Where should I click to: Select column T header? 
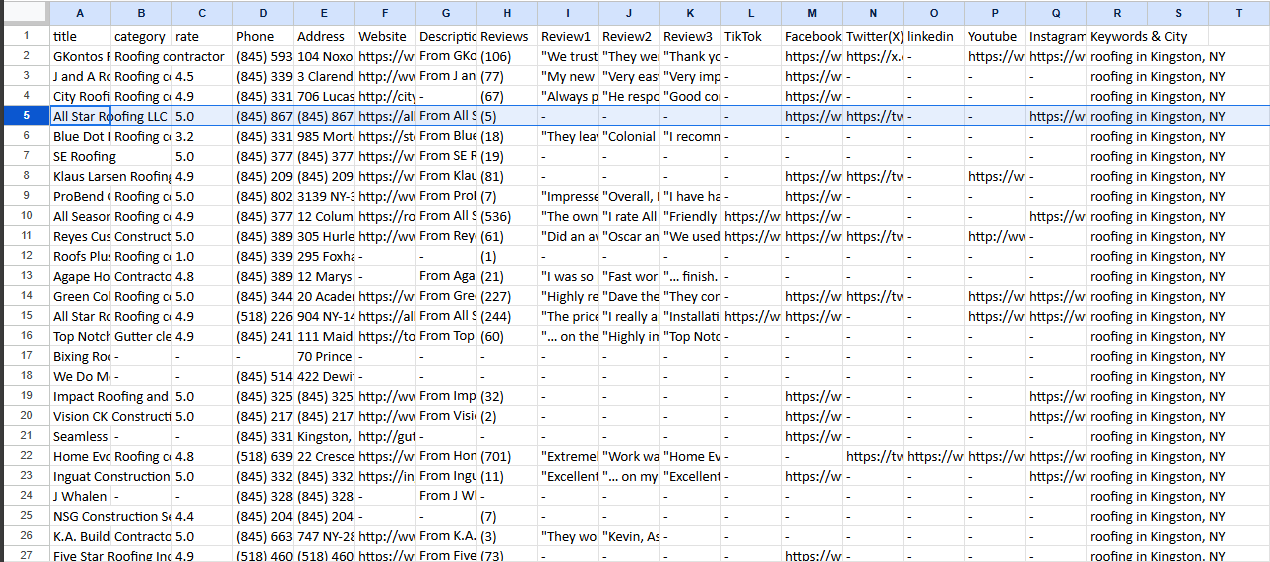[1239, 13]
